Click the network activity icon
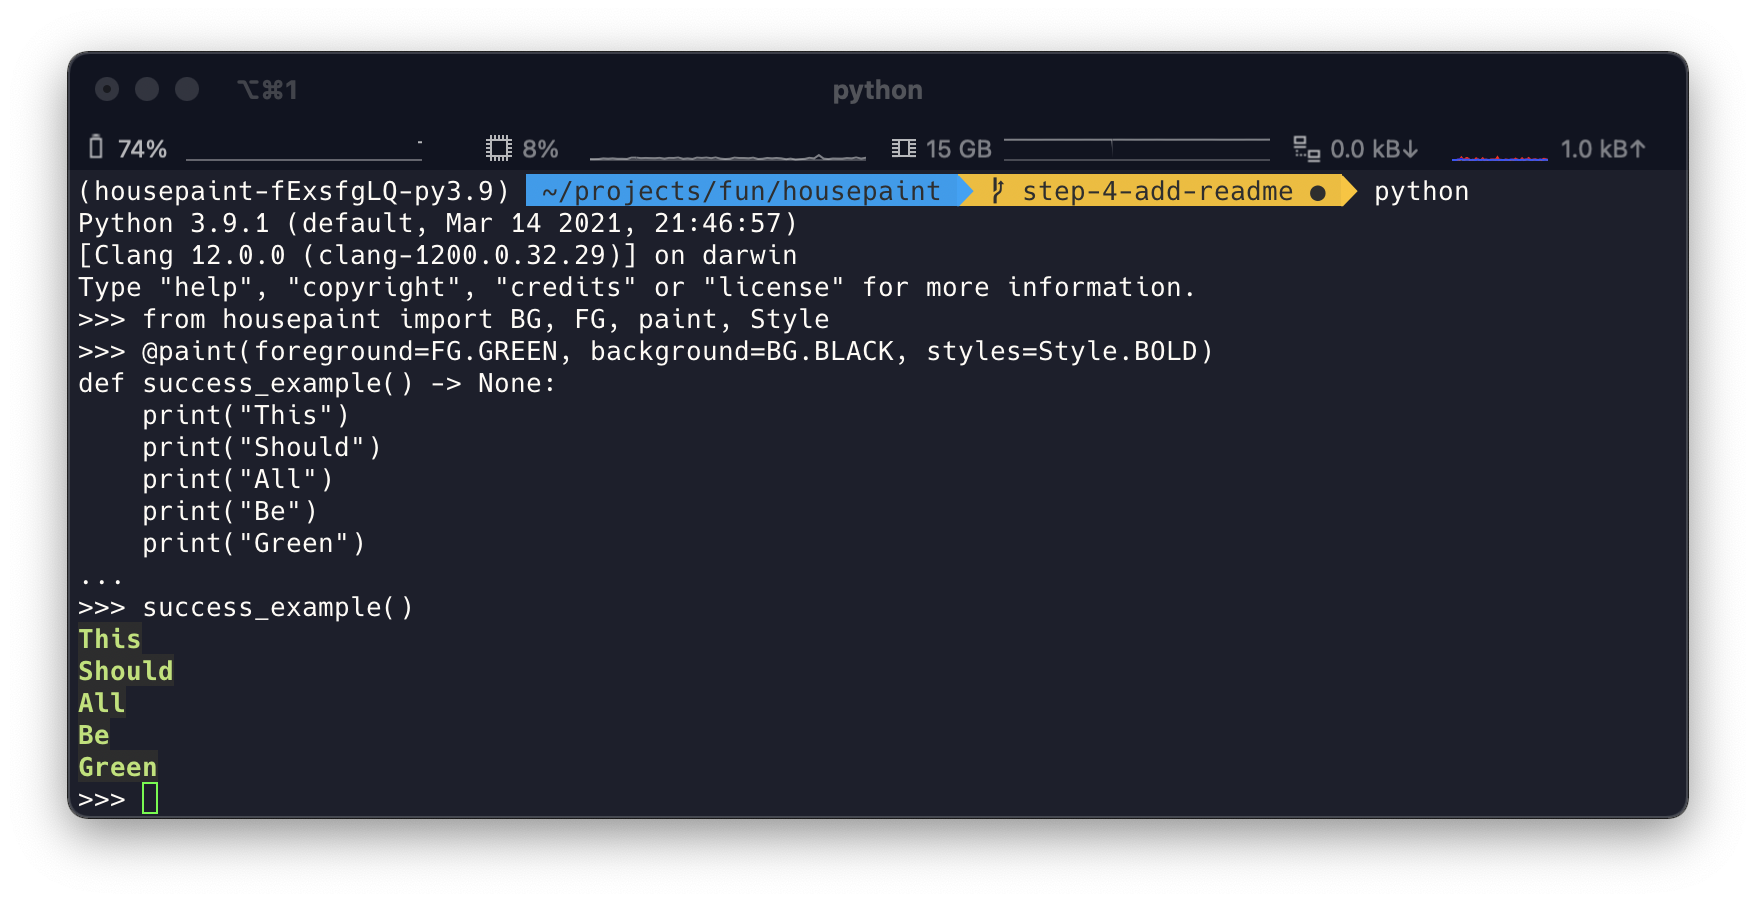This screenshot has height=902, width=1756. tap(1306, 149)
